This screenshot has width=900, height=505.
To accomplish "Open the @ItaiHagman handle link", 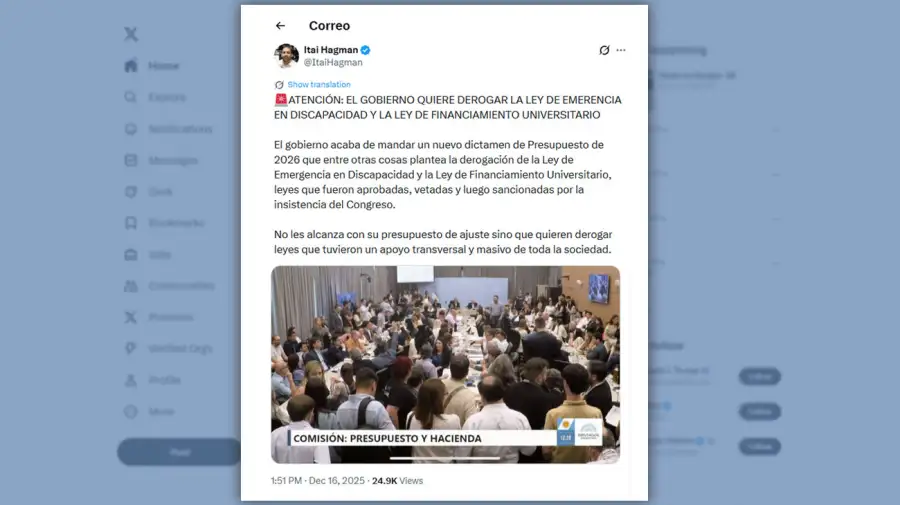I will [333, 63].
